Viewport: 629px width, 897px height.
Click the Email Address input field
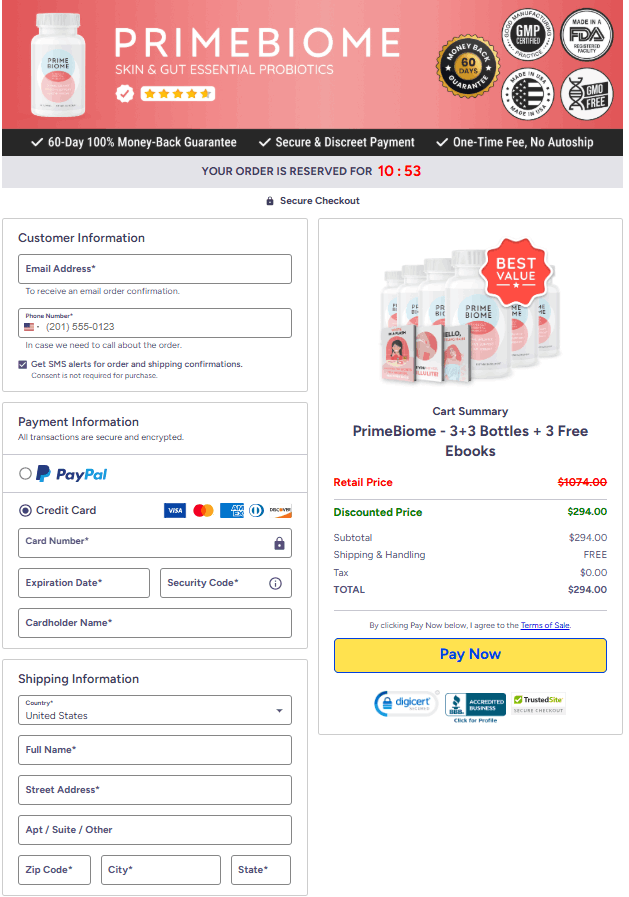coord(155,269)
